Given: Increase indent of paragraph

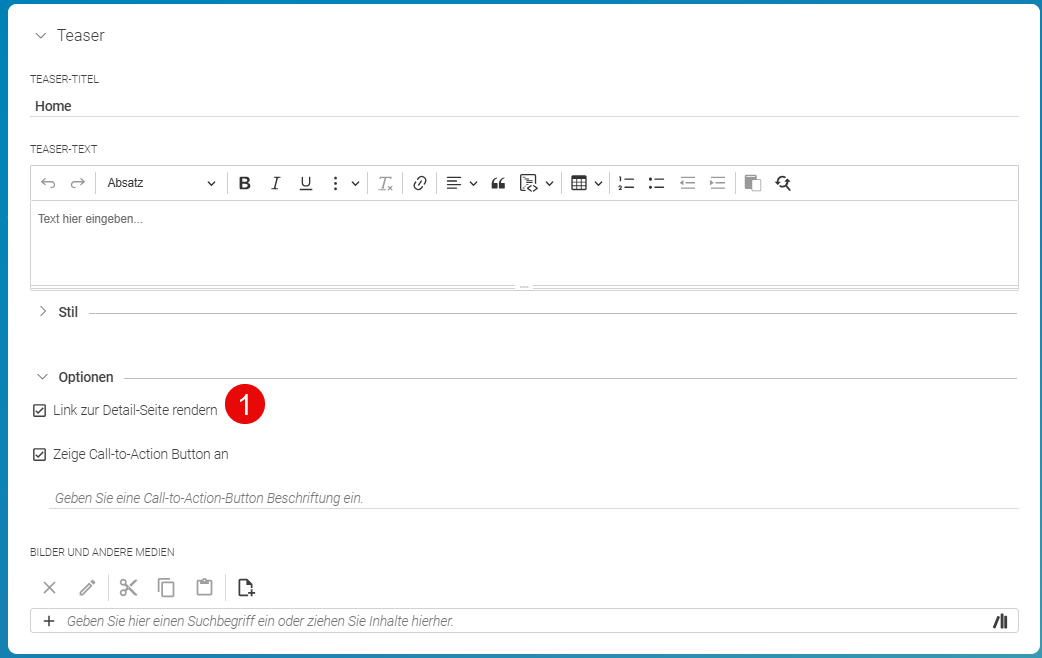Looking at the screenshot, I should 717,183.
